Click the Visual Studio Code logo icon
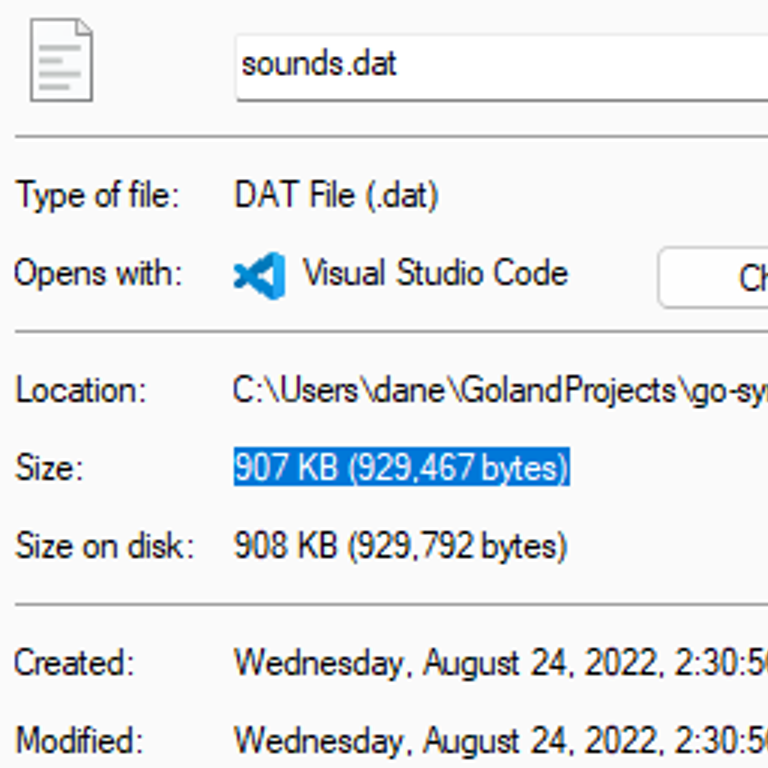Viewport: 768px width, 768px height. (260, 275)
